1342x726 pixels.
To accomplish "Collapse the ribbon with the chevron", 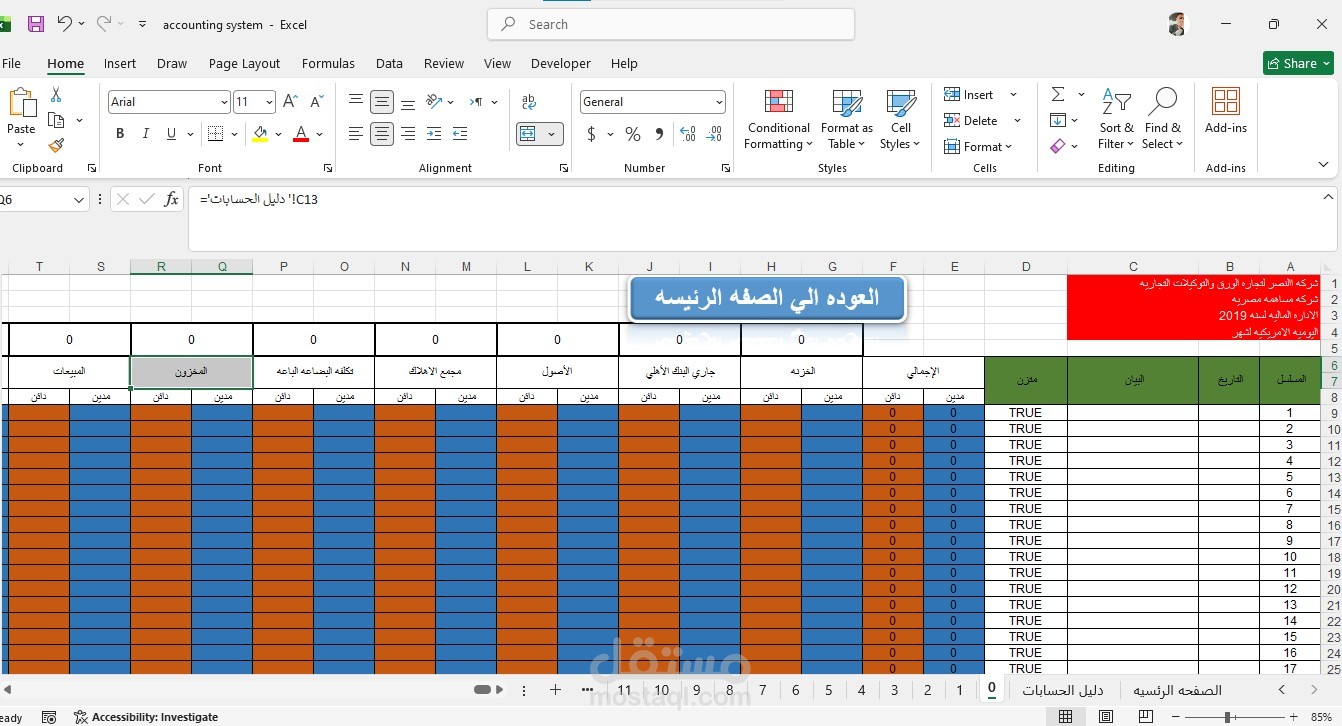I will tap(1324, 165).
